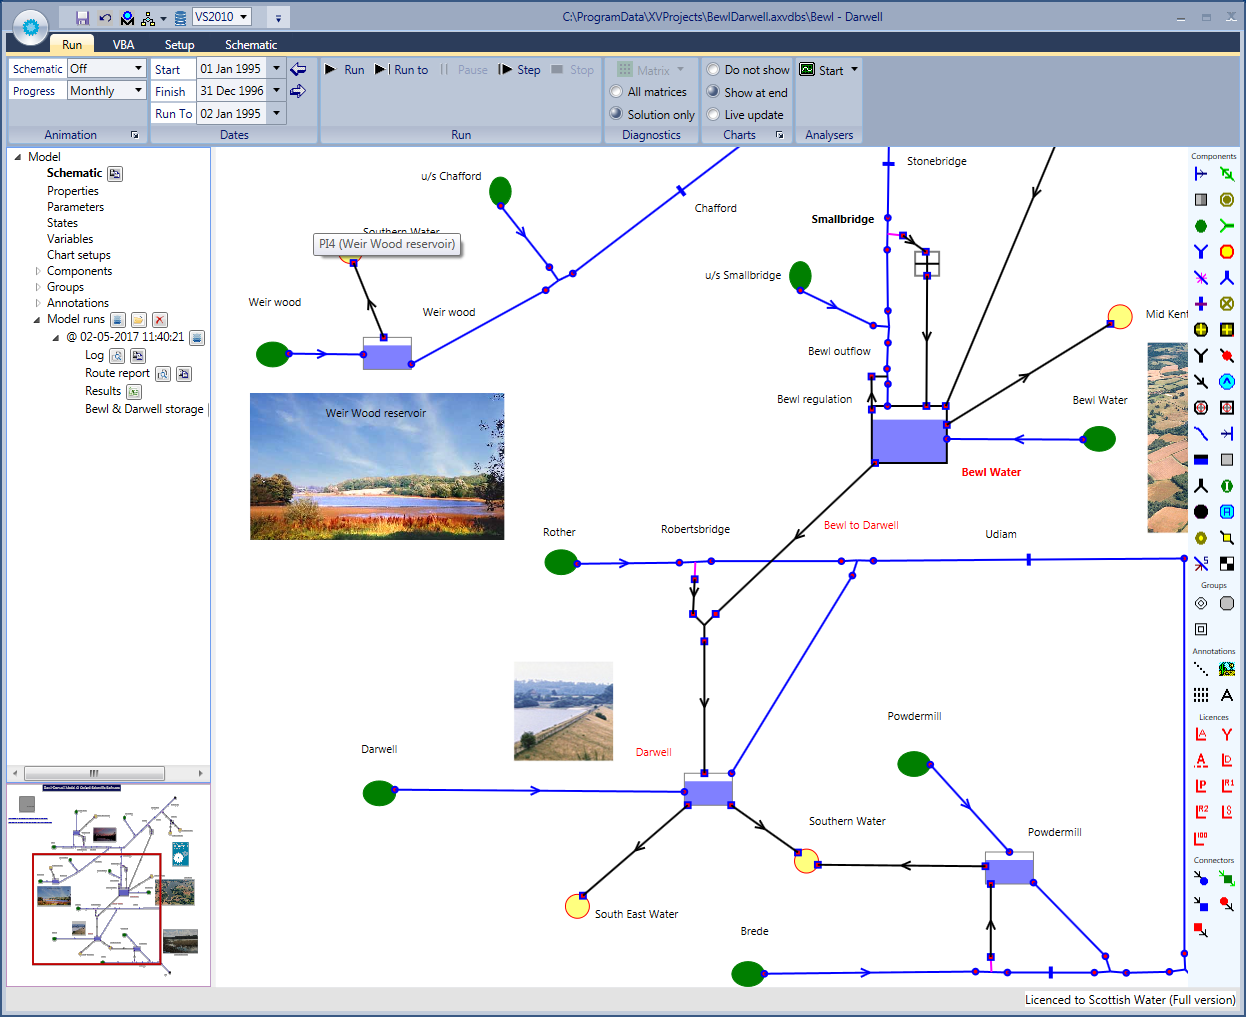1246x1017 pixels.
Task: Expand the Components tree node
Action: [38, 271]
